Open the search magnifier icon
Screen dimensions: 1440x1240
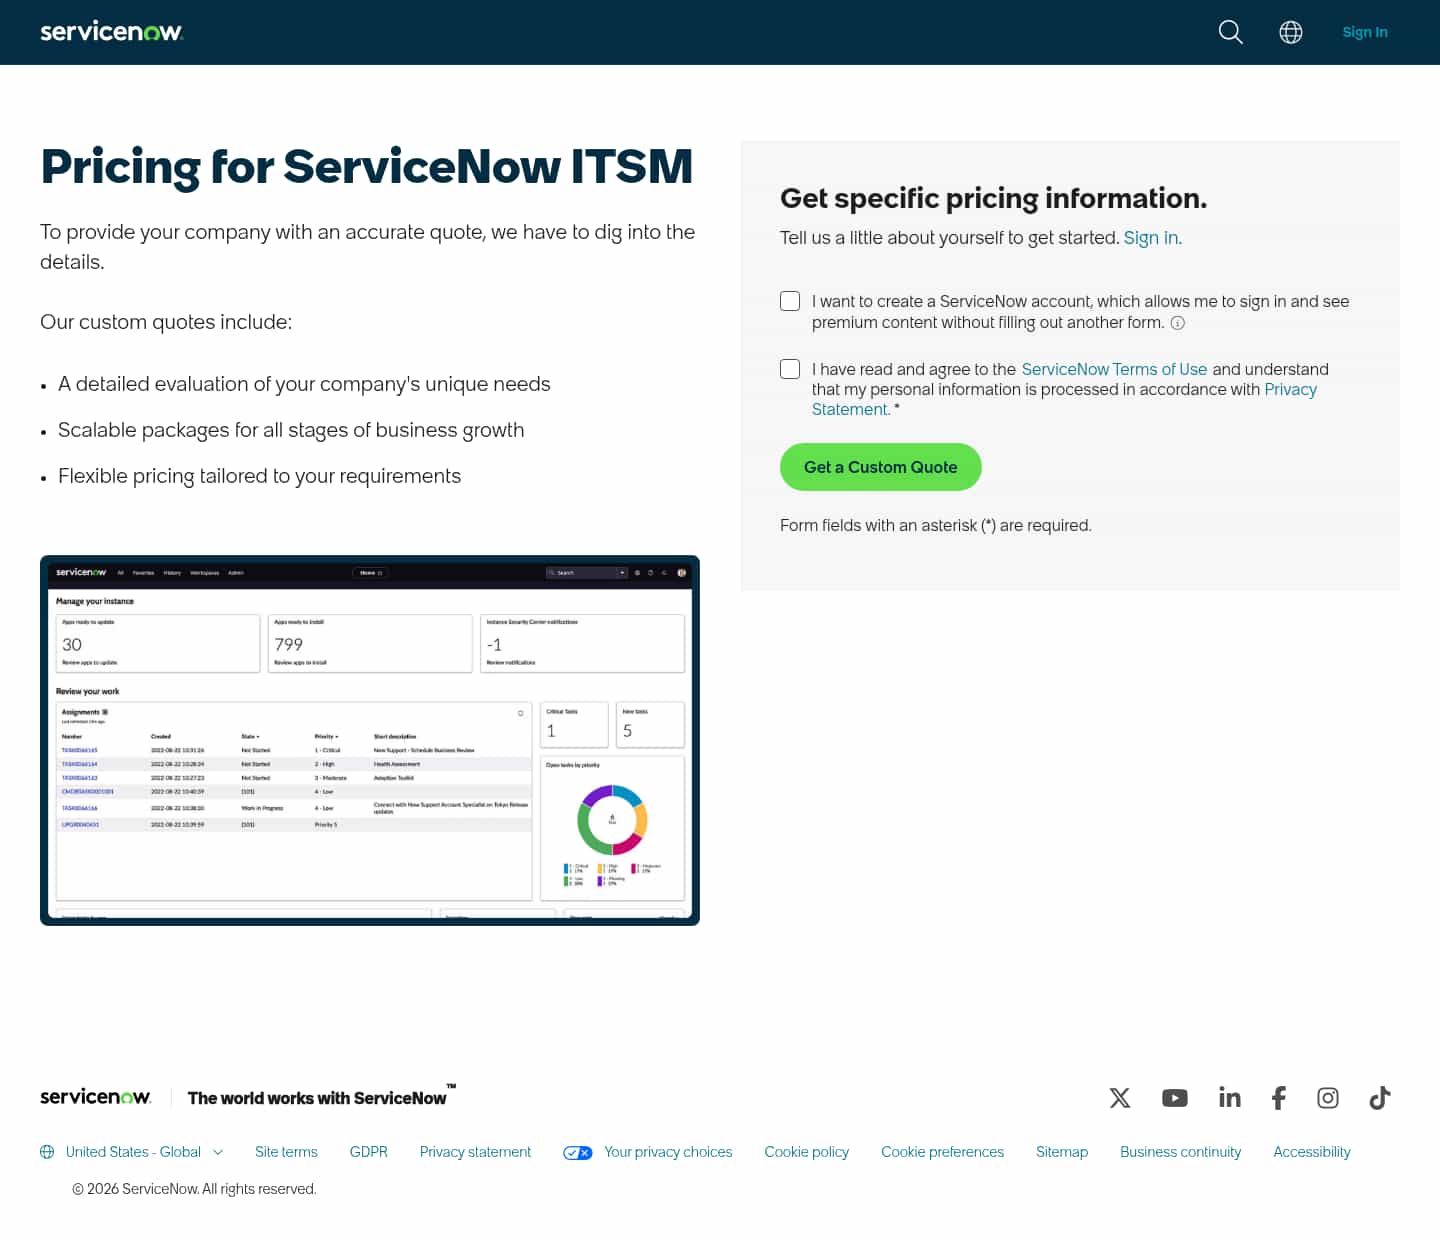pyautogui.click(x=1231, y=32)
